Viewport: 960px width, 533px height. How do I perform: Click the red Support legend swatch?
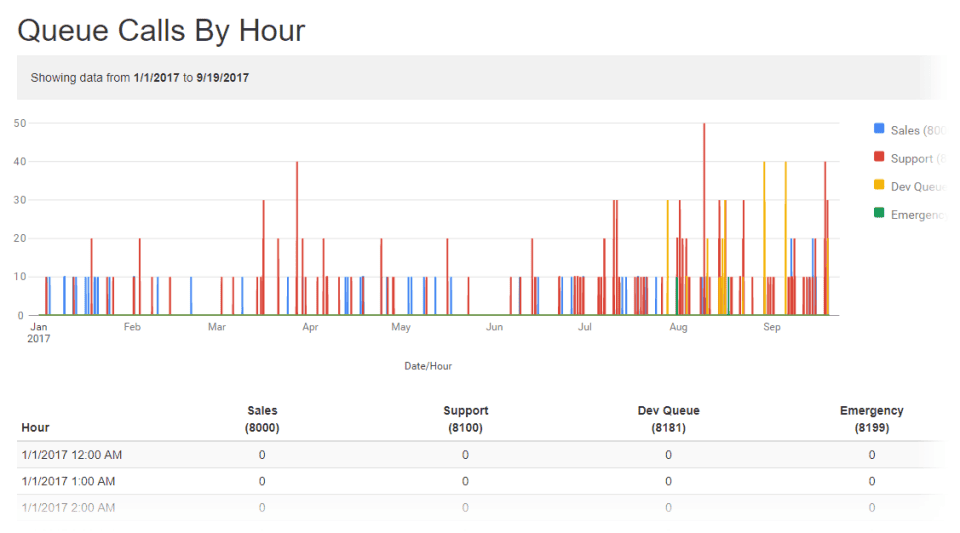coord(879,157)
